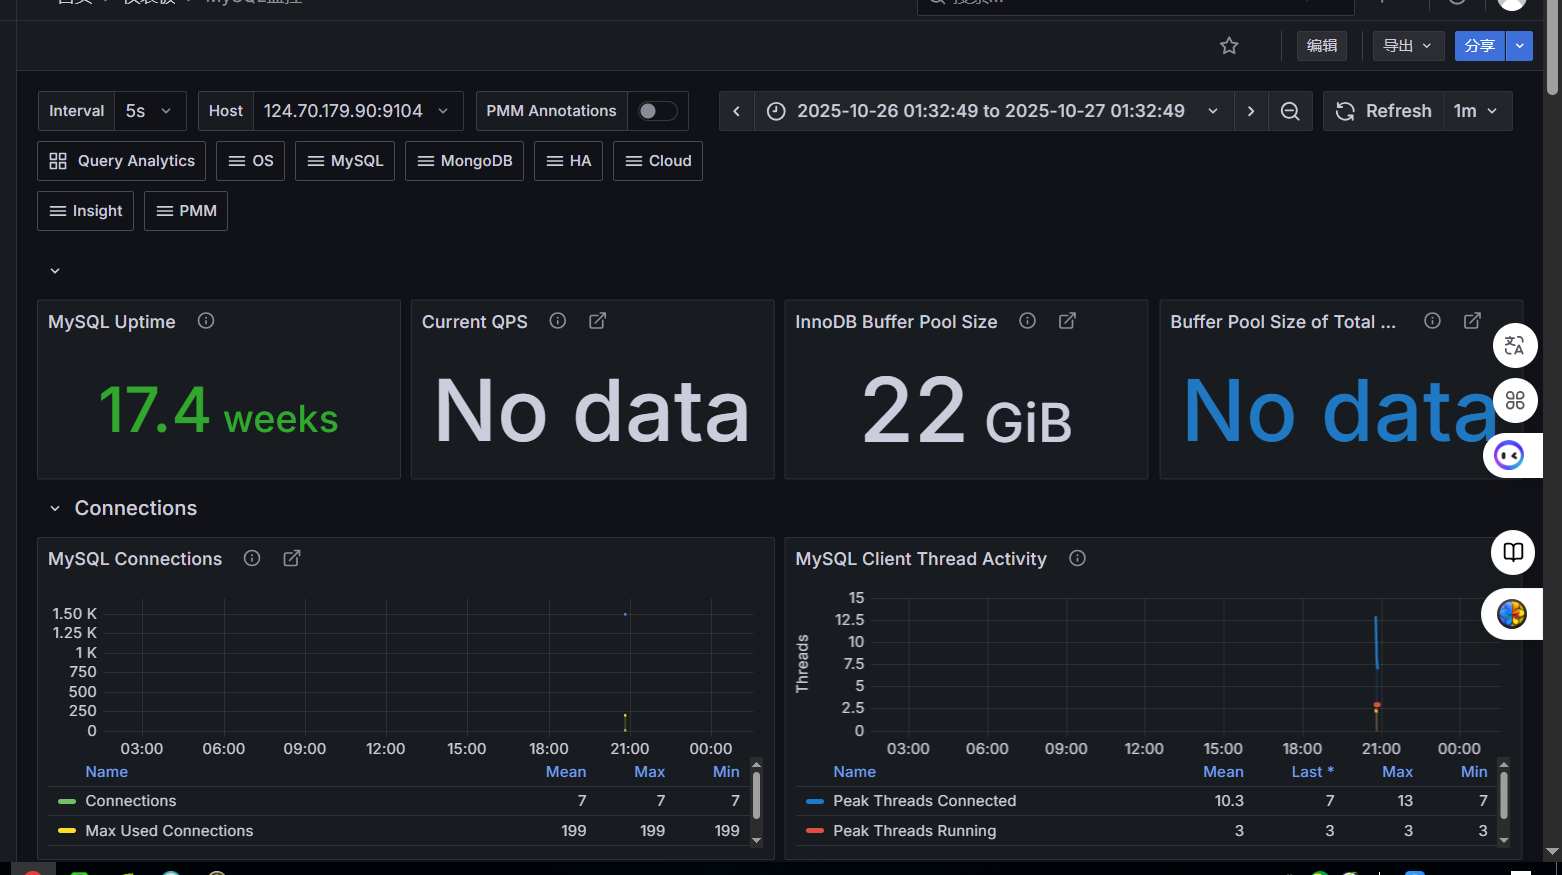Click the translate floating icon

coord(1514,346)
